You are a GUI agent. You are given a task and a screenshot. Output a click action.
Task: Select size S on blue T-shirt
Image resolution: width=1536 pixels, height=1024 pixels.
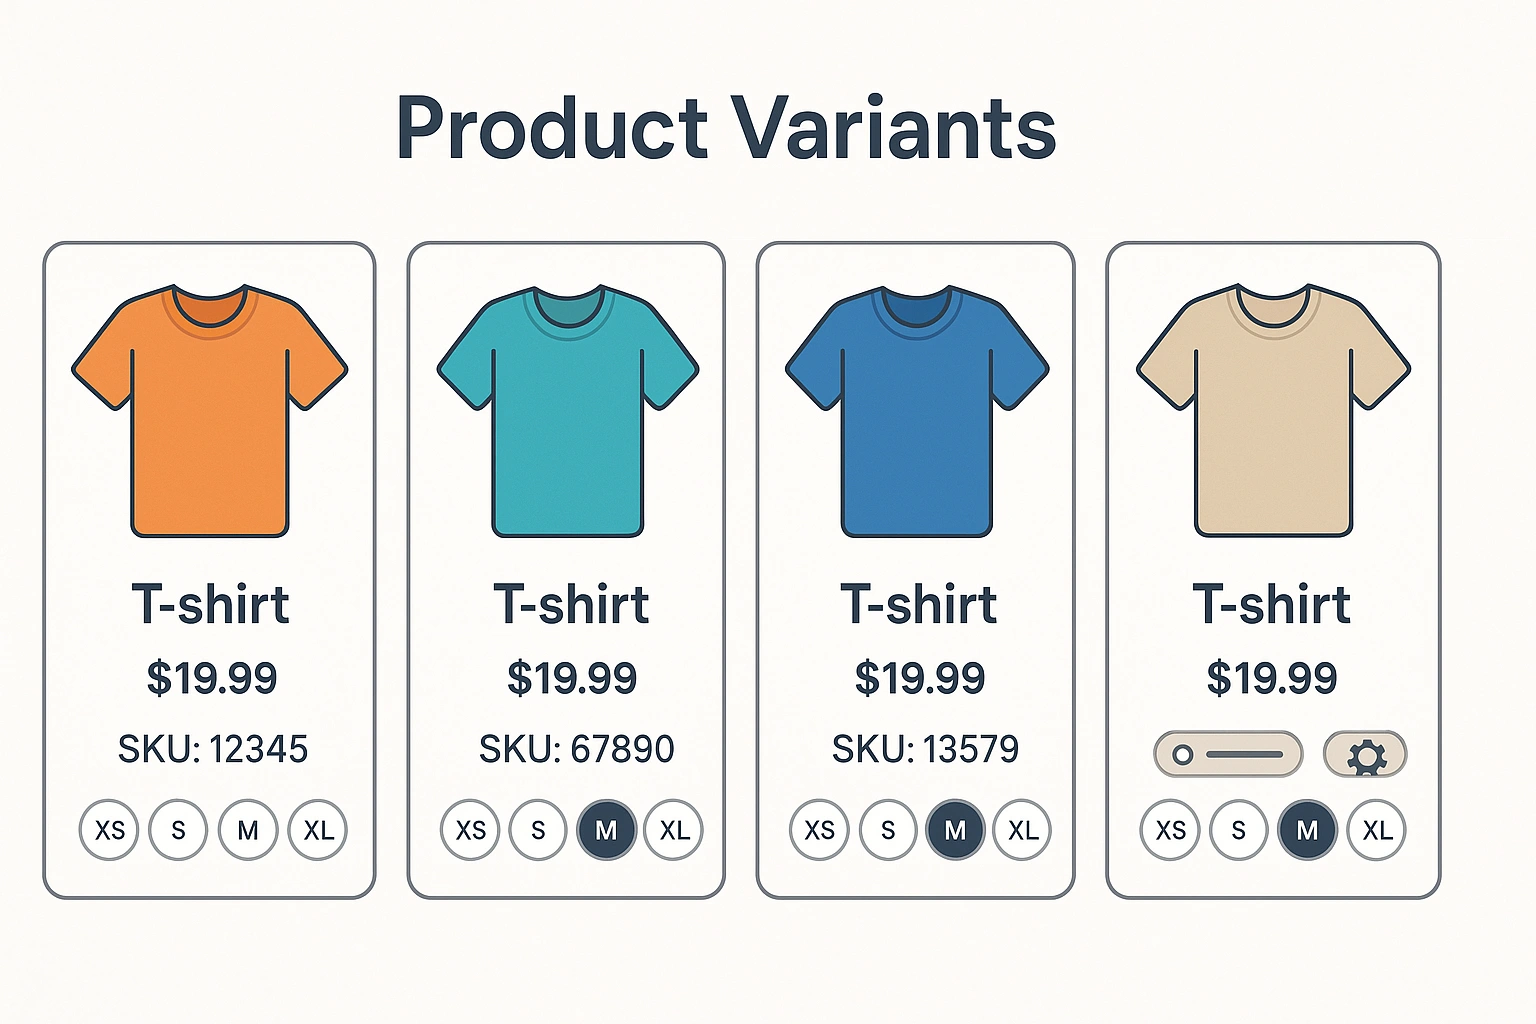(x=887, y=830)
